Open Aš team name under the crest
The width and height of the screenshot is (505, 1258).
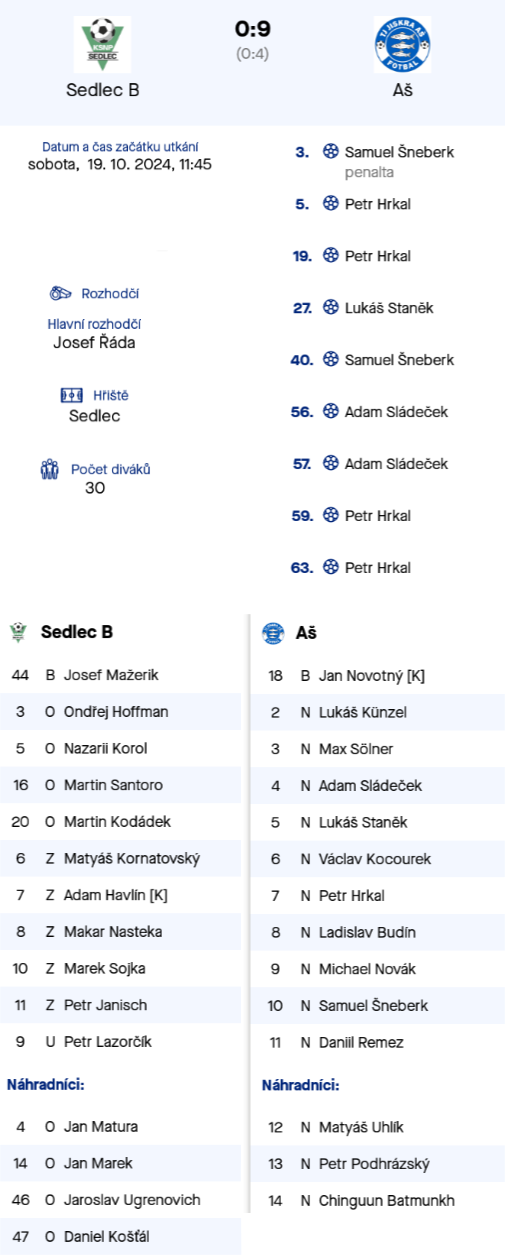pos(403,90)
